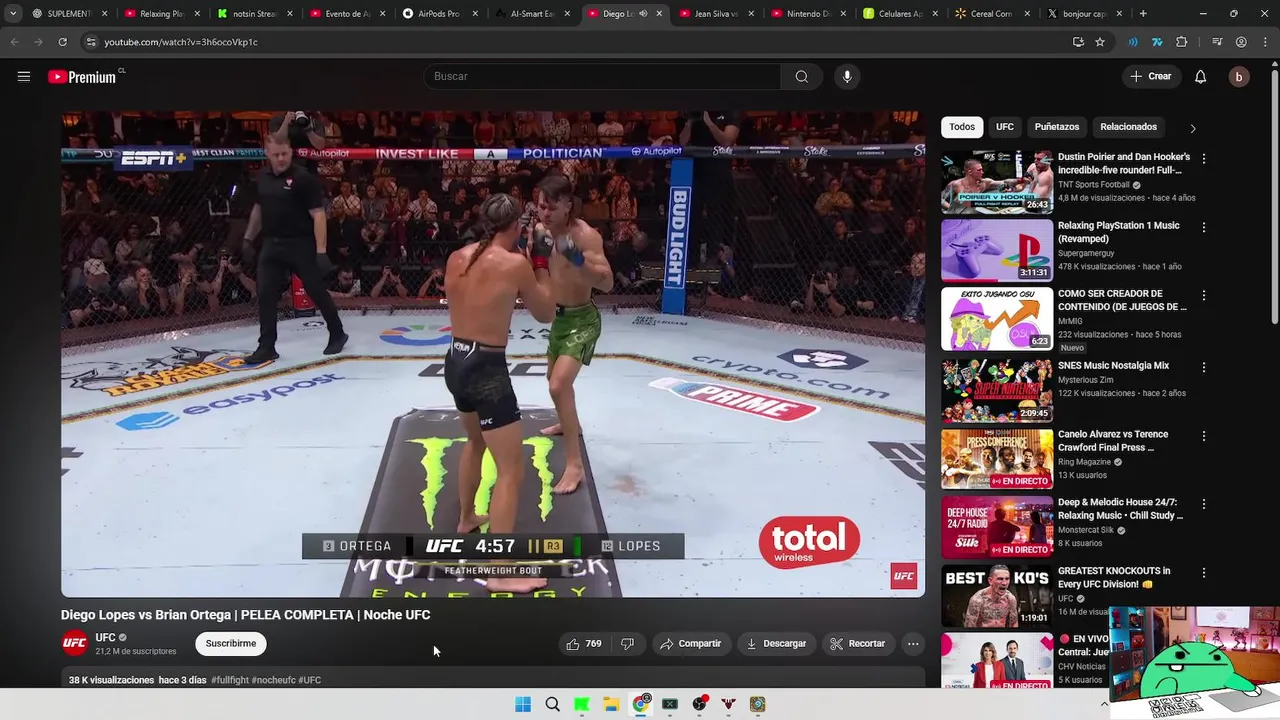Open options menu for Canelo Alvarez video
The height and width of the screenshot is (720, 1280).
click(1203, 436)
